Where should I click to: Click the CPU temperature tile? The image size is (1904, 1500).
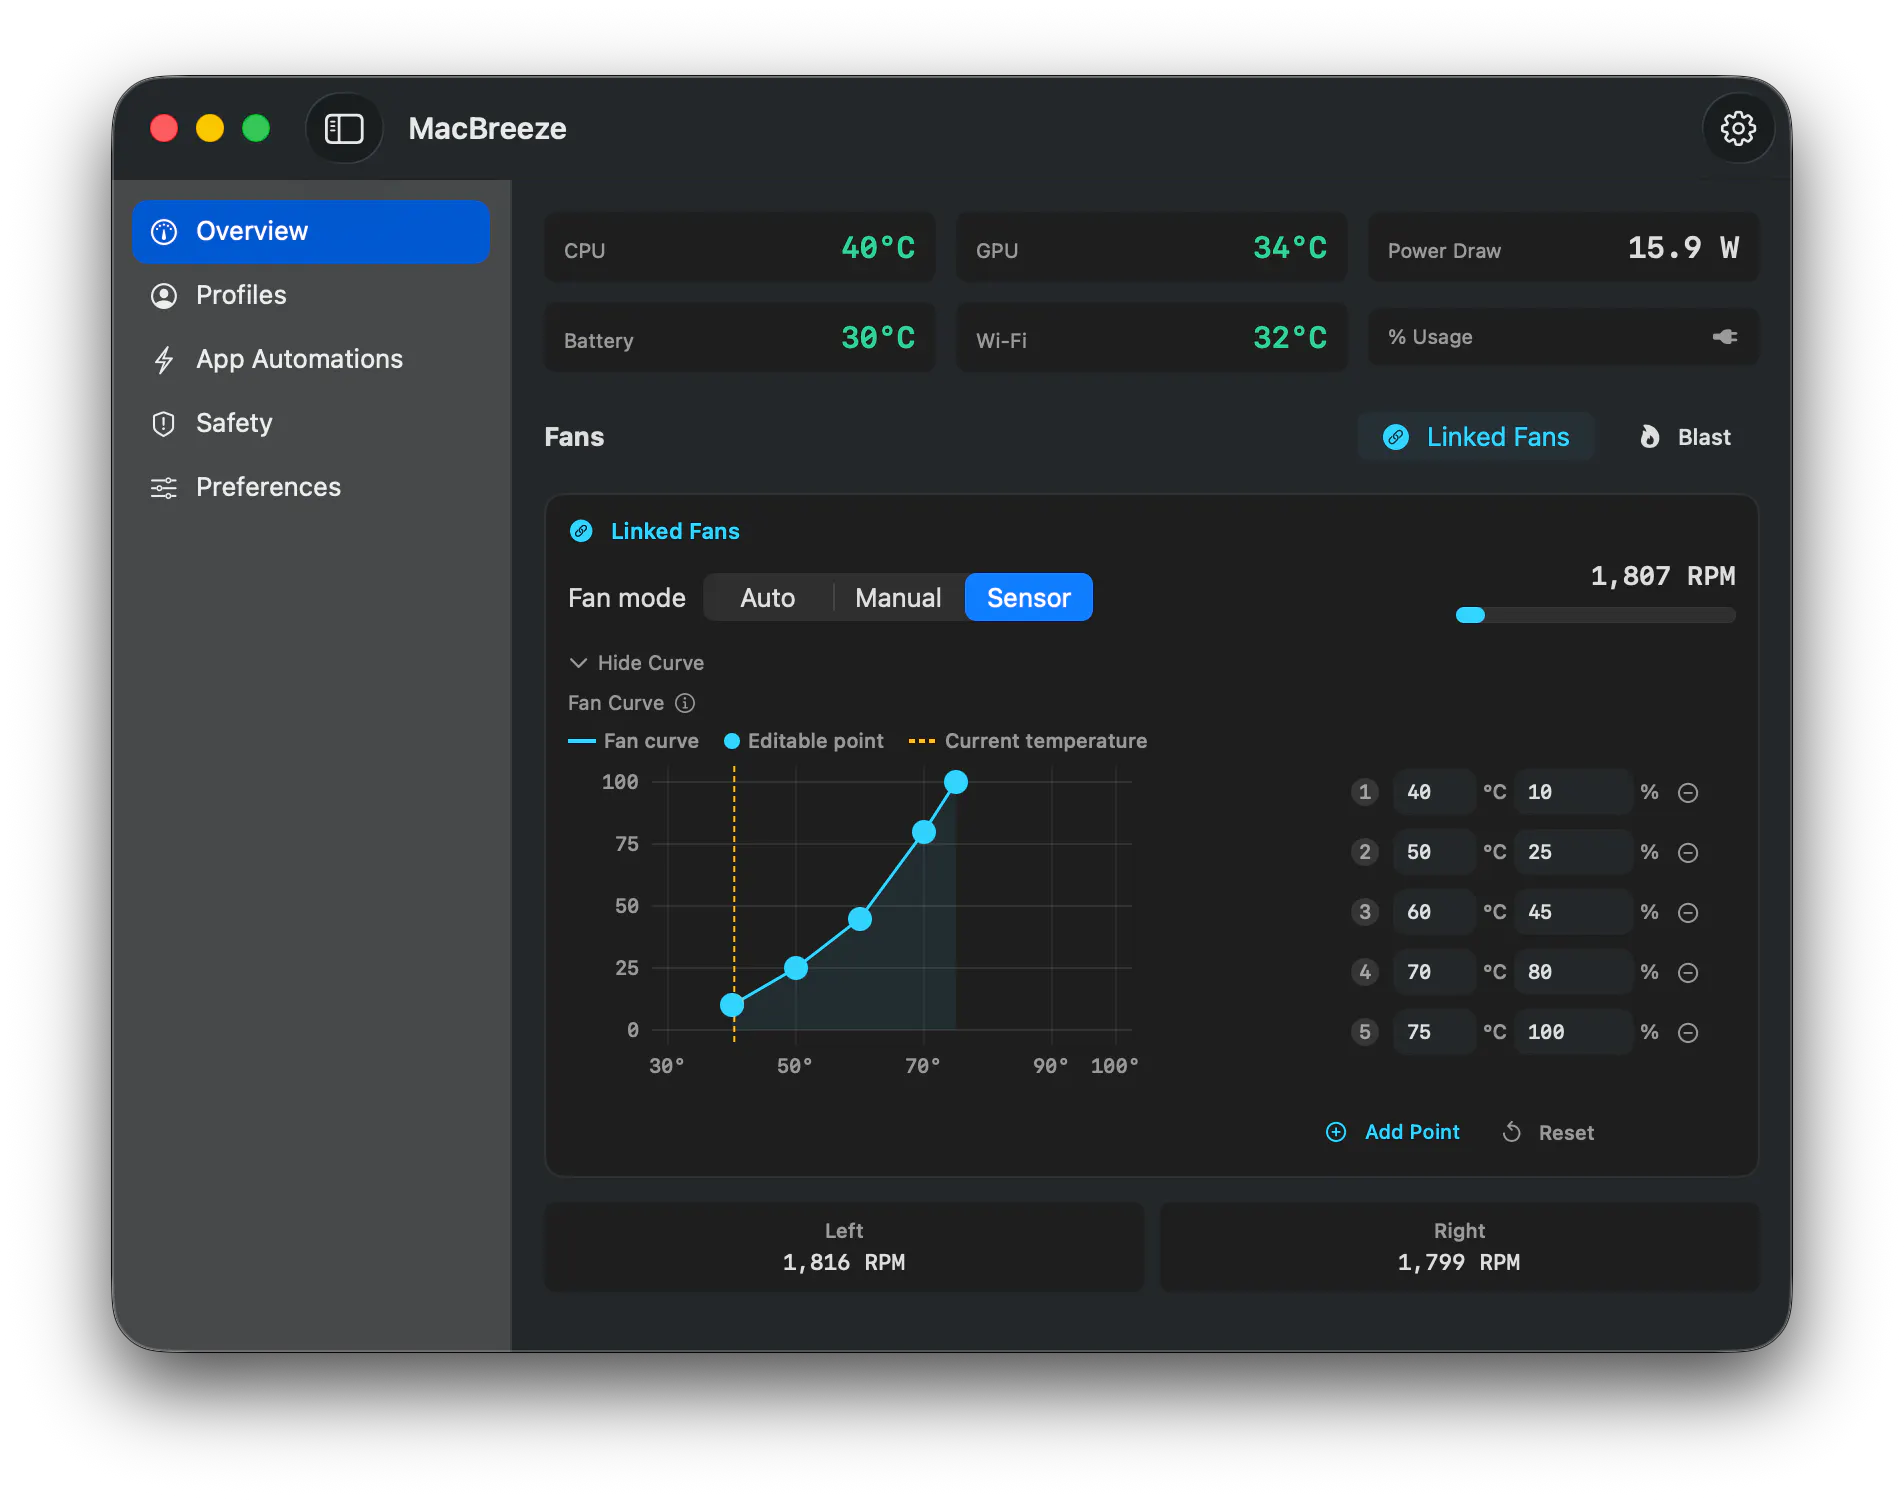(740, 248)
